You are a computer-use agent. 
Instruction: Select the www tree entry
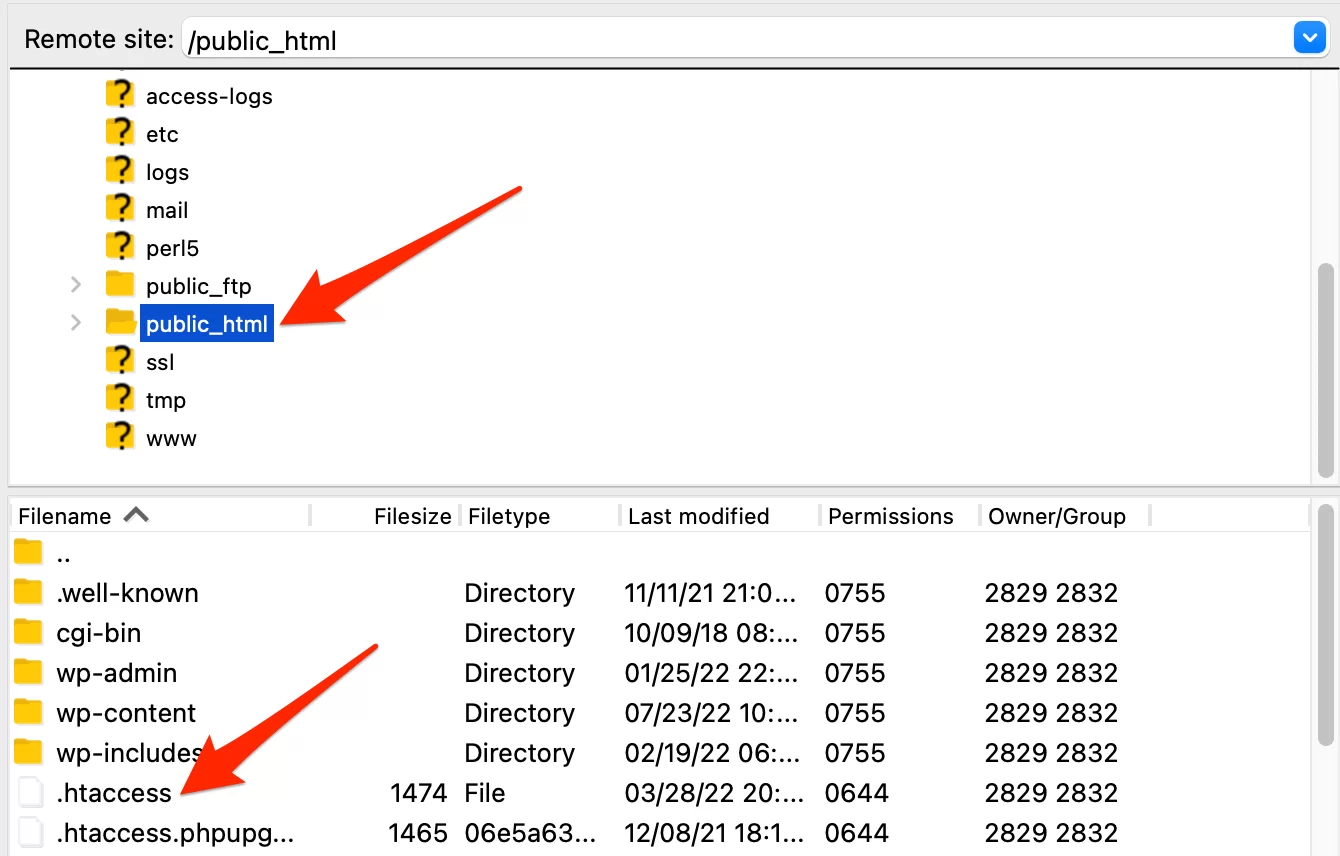pyautogui.click(x=171, y=438)
